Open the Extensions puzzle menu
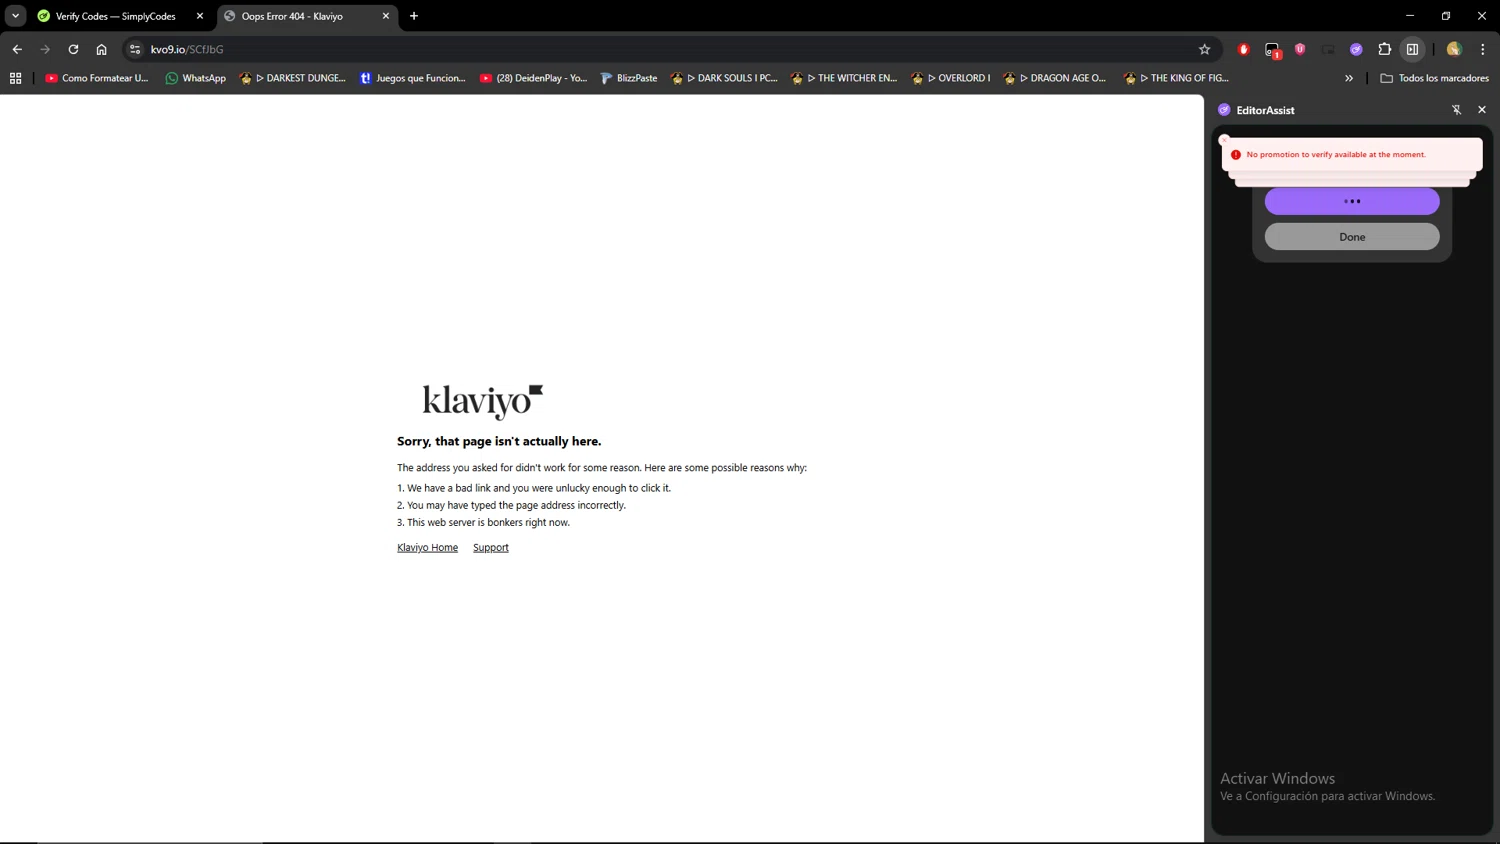This screenshot has width=1500, height=844. (1384, 49)
